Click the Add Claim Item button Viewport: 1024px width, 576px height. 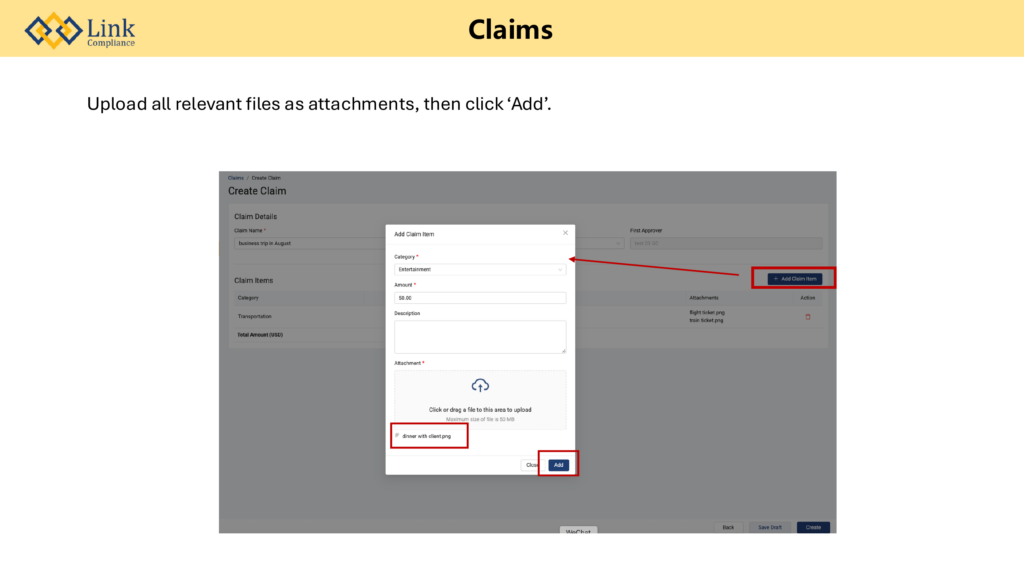794,279
